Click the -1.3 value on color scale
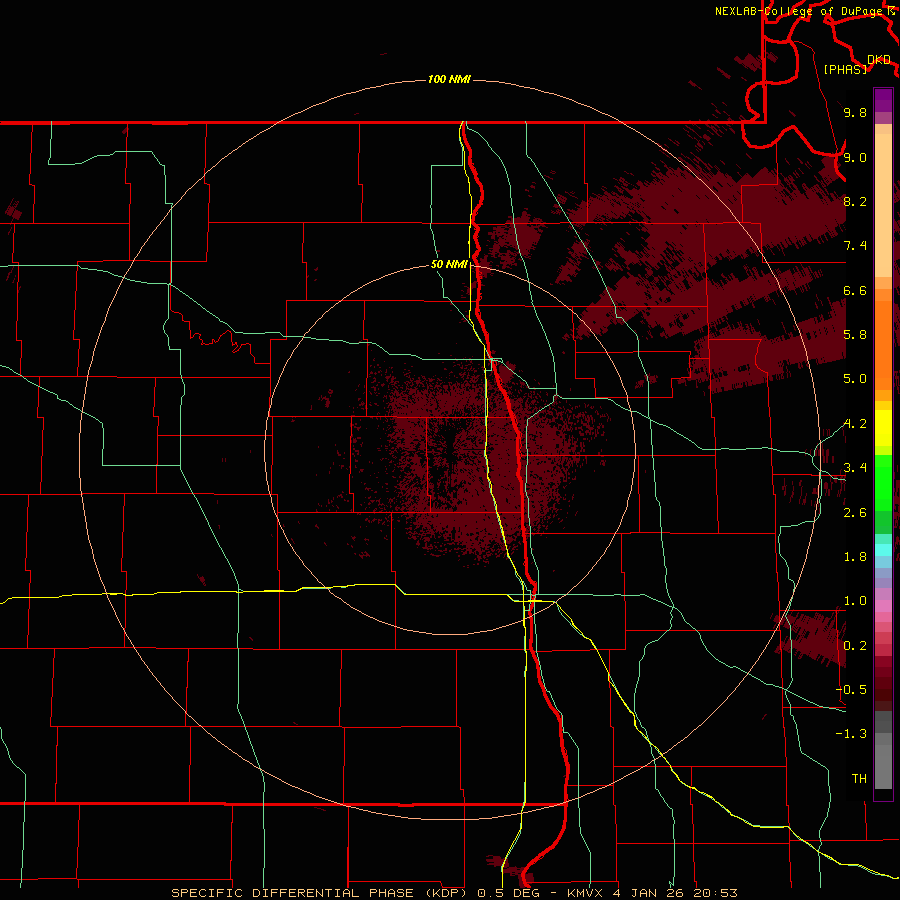The image size is (900, 900). pyautogui.click(x=851, y=734)
